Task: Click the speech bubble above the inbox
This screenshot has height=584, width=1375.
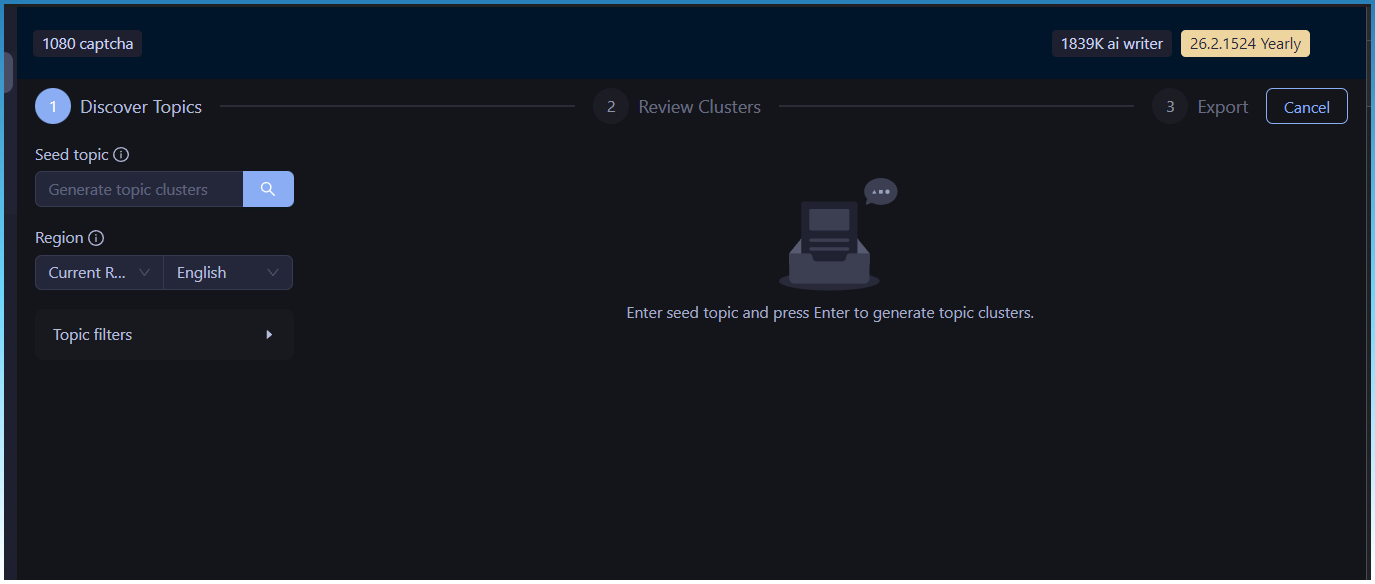Action: (881, 191)
